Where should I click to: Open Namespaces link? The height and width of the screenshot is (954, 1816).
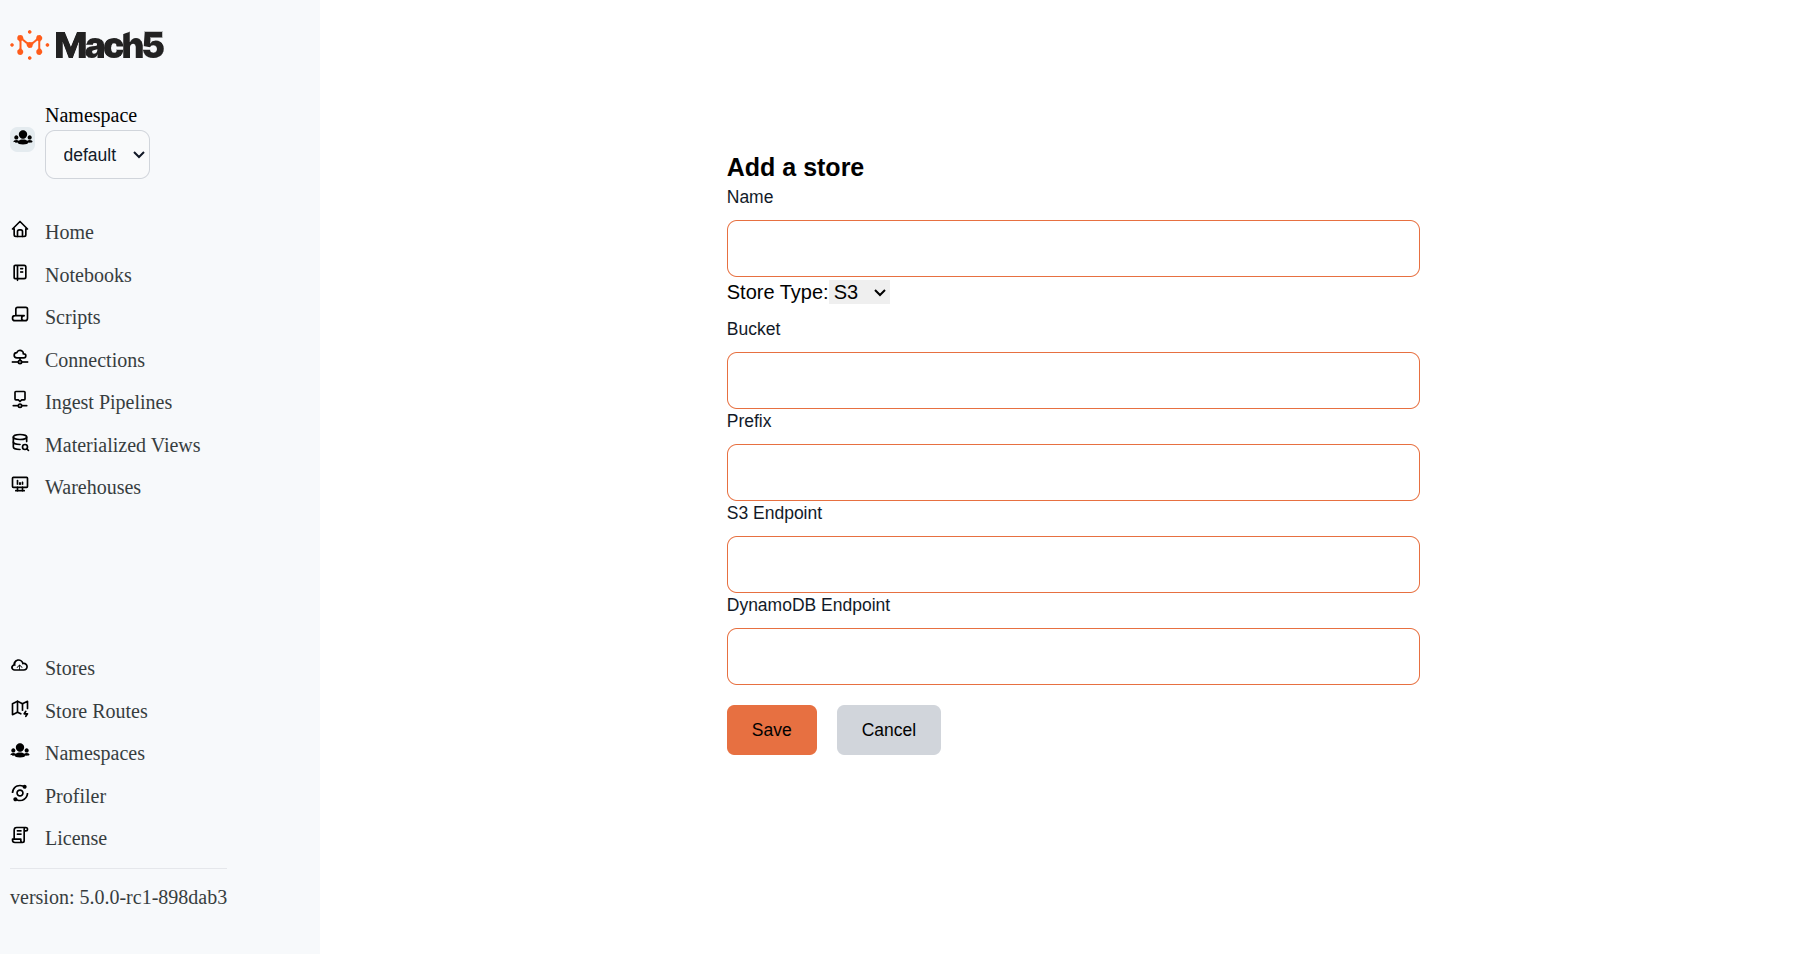point(95,753)
